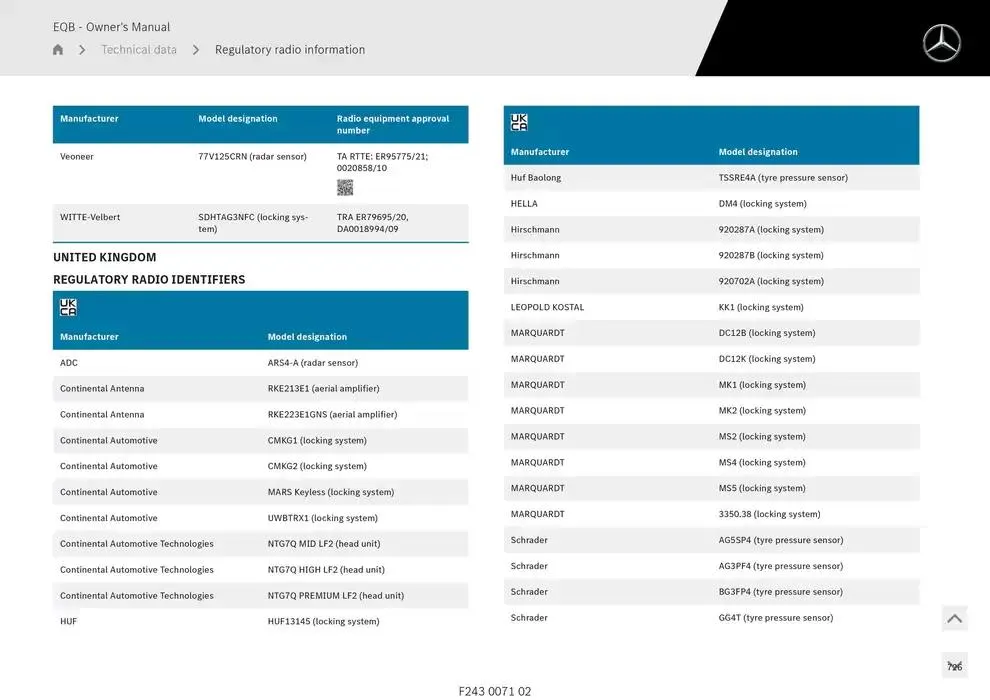Click the UKCA mark above the left table

click(x=68, y=307)
